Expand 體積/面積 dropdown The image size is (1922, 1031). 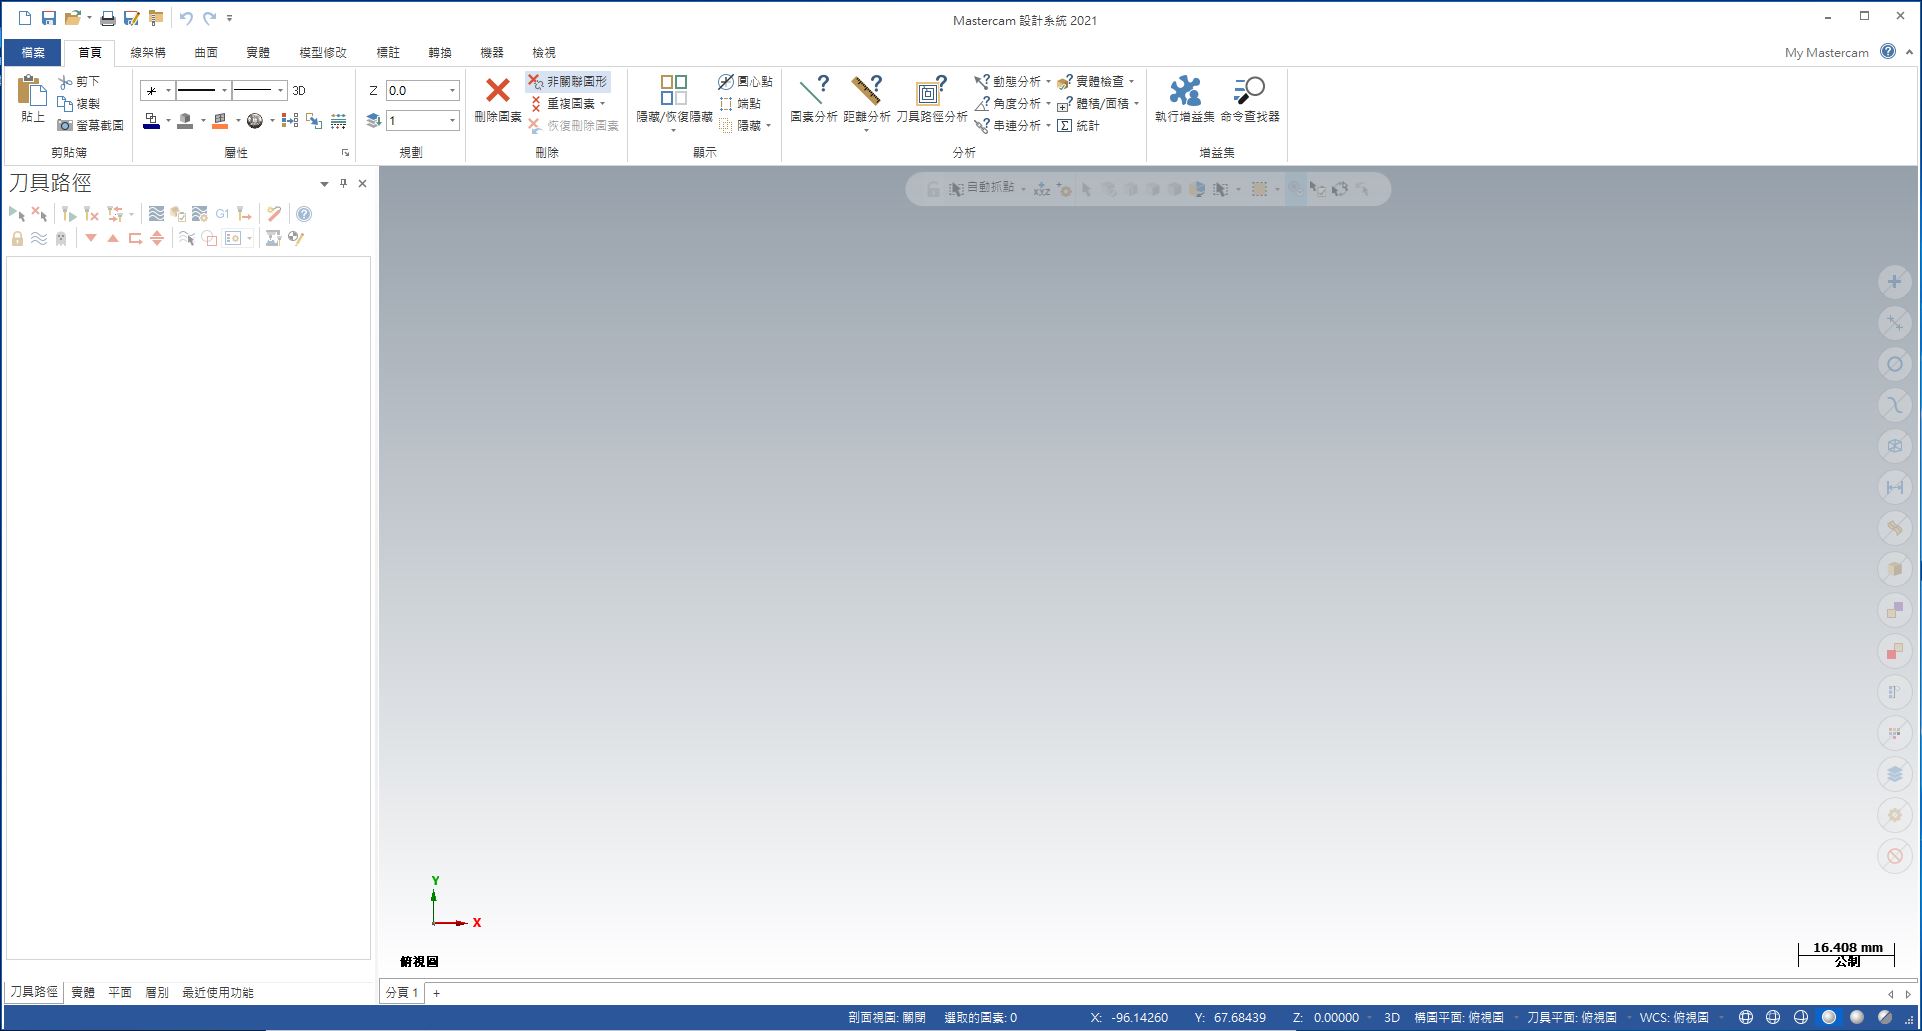coord(1136,104)
